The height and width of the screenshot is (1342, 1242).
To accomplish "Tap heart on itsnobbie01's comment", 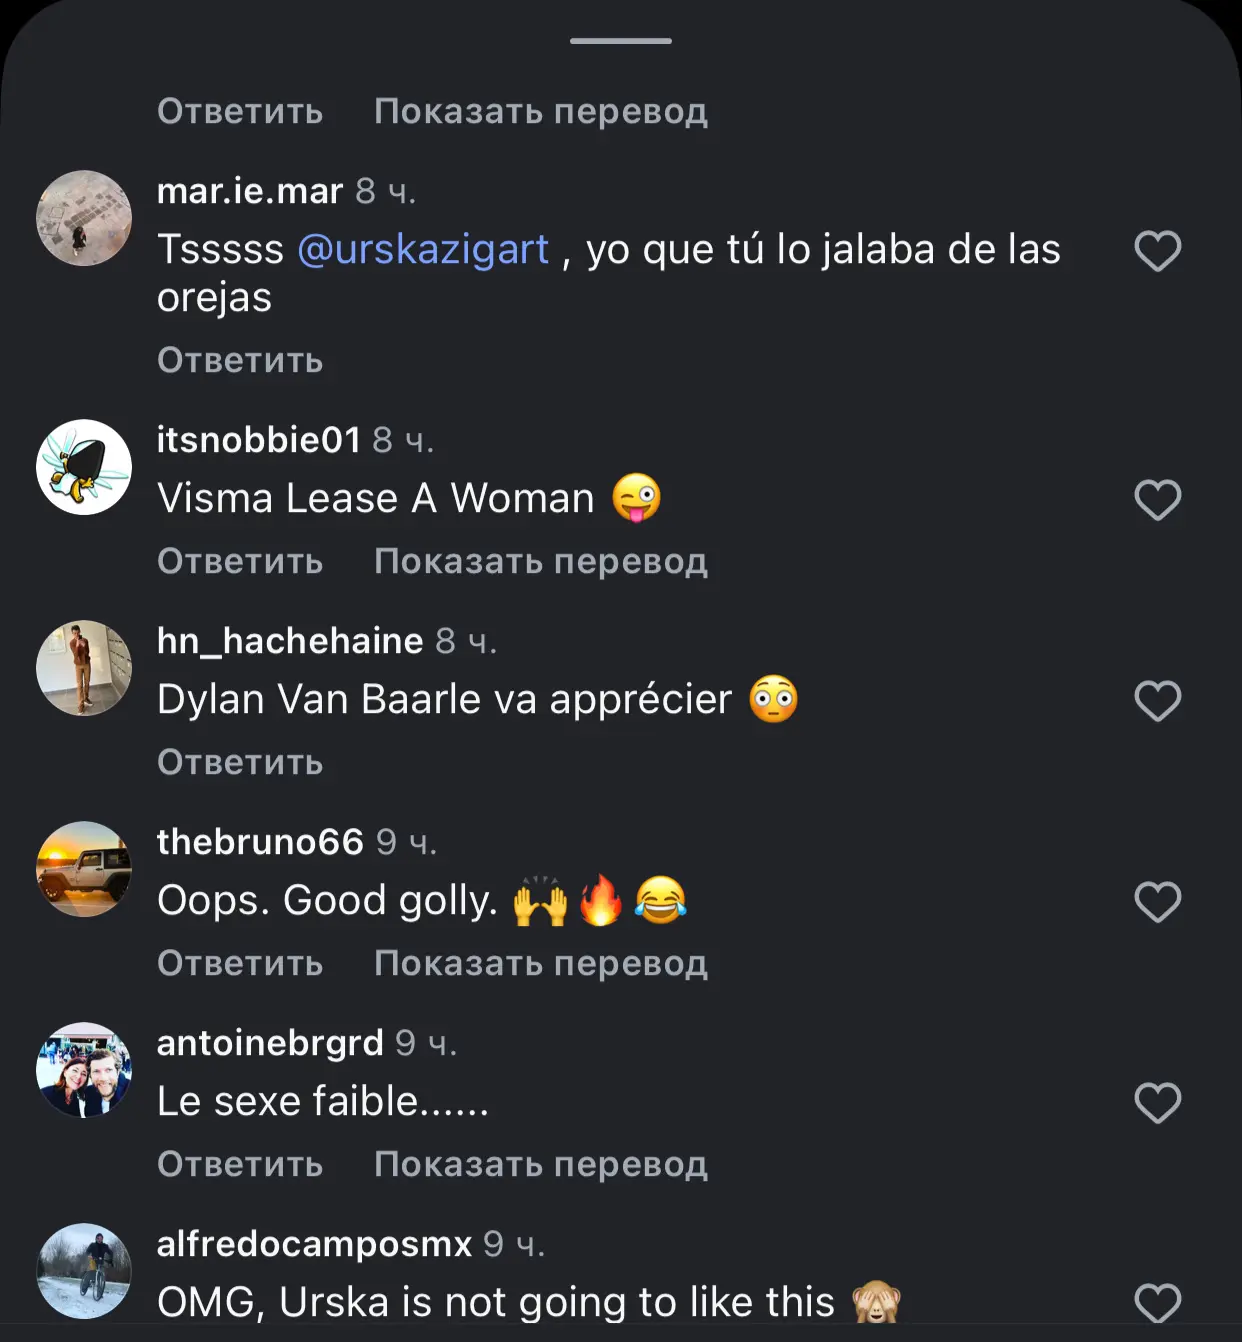I will click(x=1158, y=500).
